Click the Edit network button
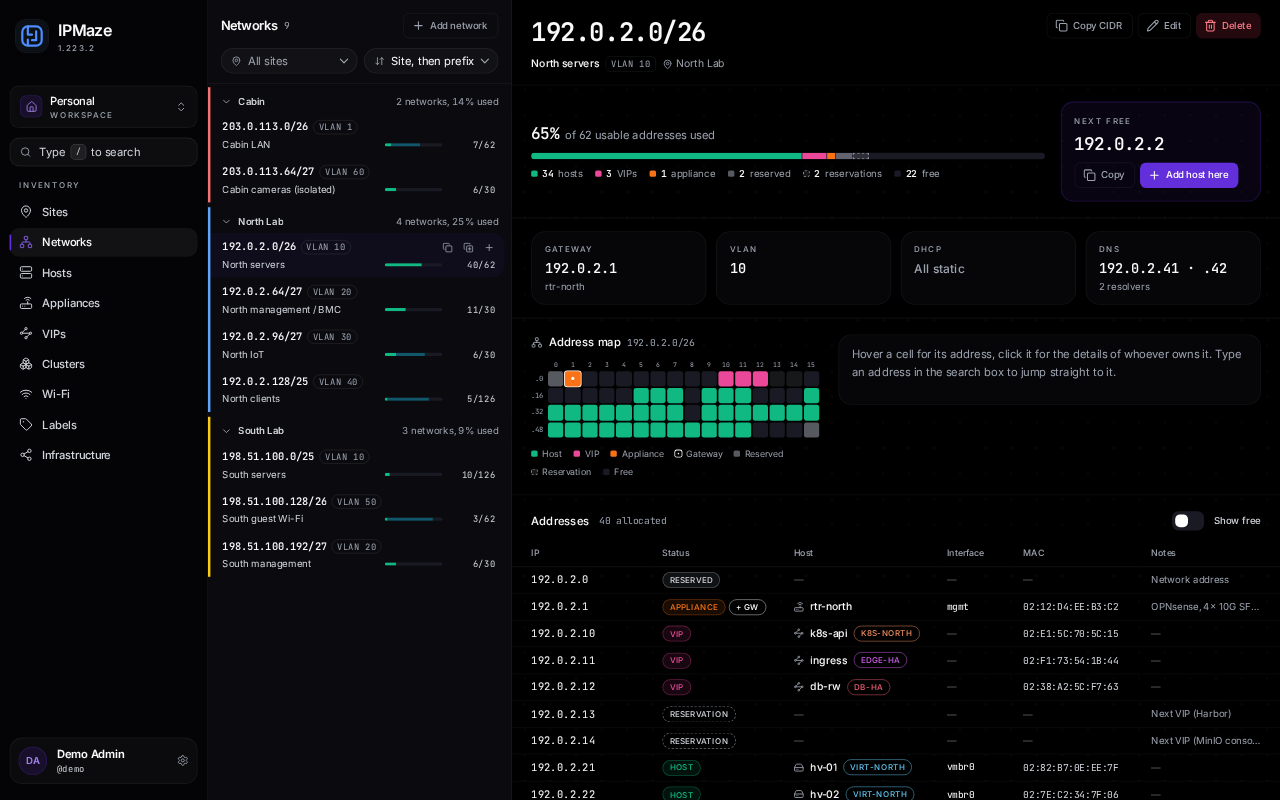Image resolution: width=1280 pixels, height=800 pixels. point(1164,26)
